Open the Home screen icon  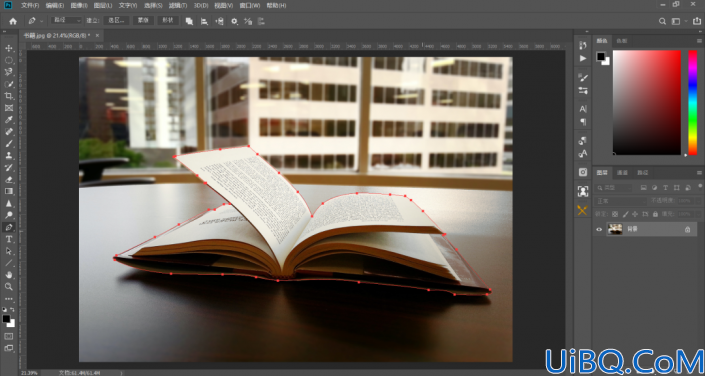click(13, 21)
